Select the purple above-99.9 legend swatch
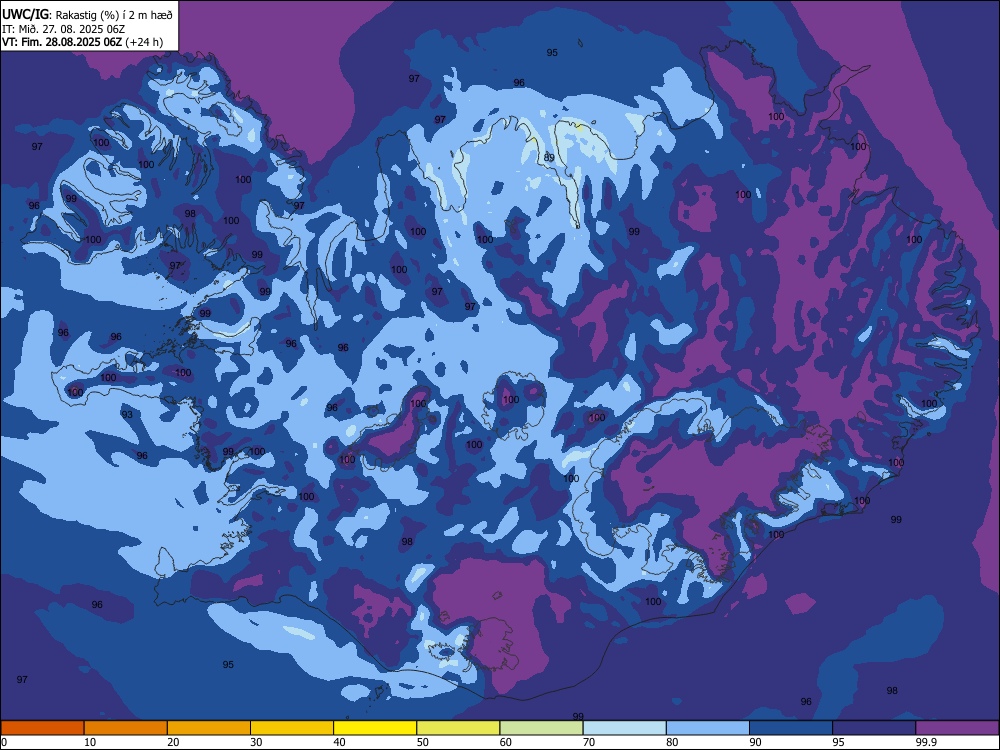 (957, 728)
